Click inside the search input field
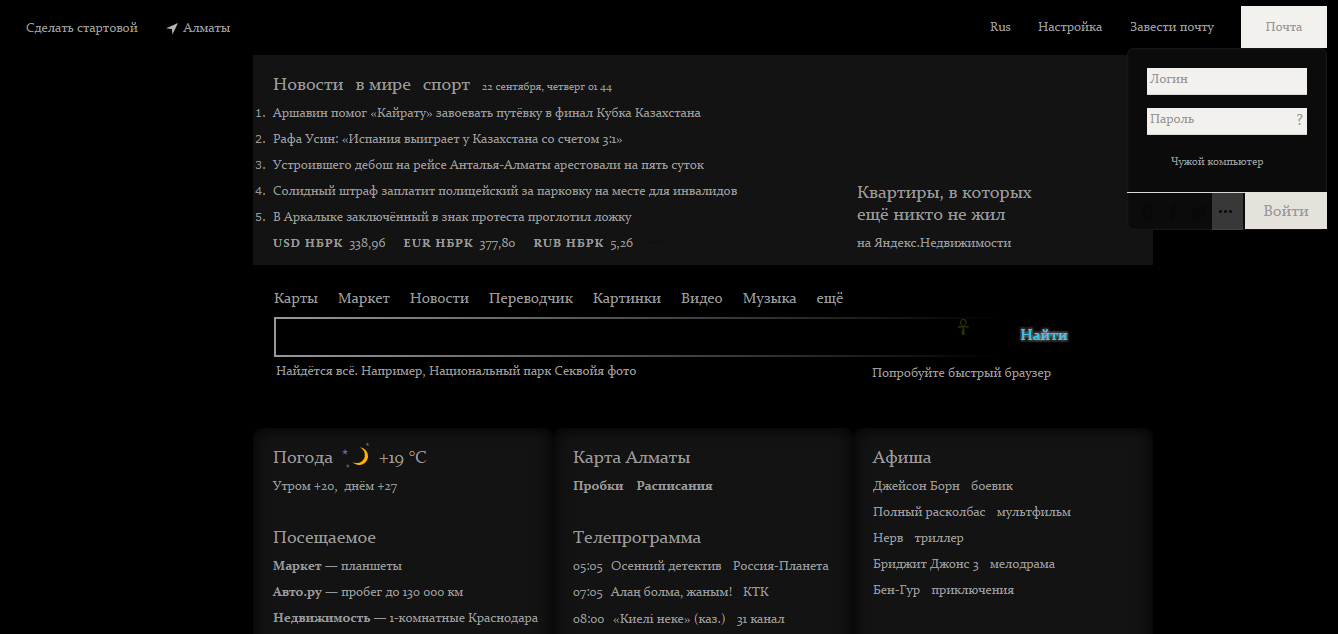Viewport: 1338px width, 634px height. tap(600, 336)
